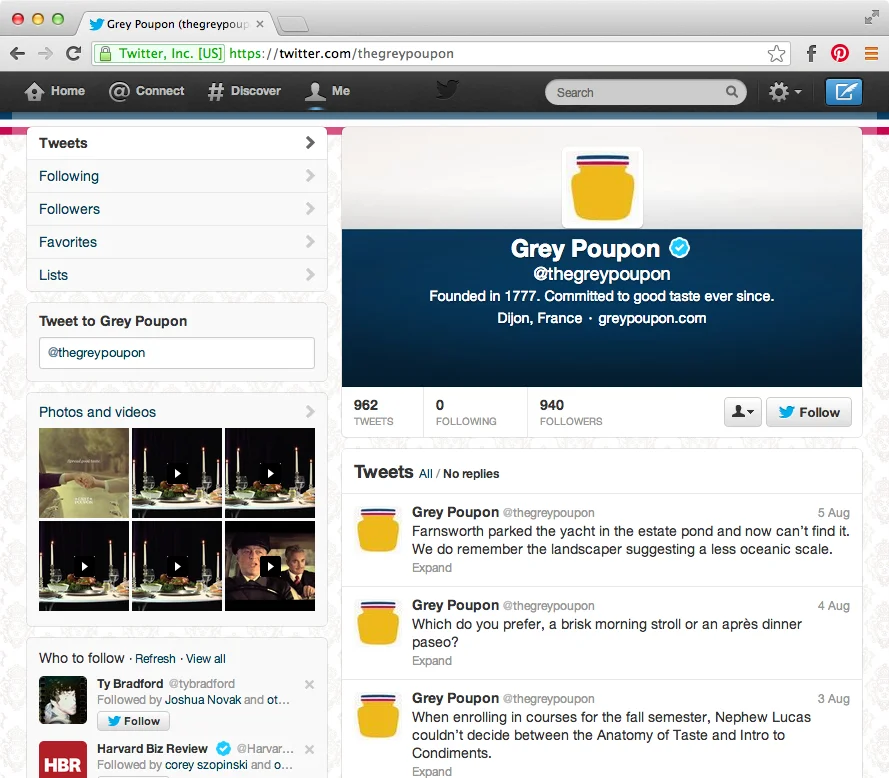Open the Connect notifications section
The height and width of the screenshot is (778, 889).
click(146, 91)
